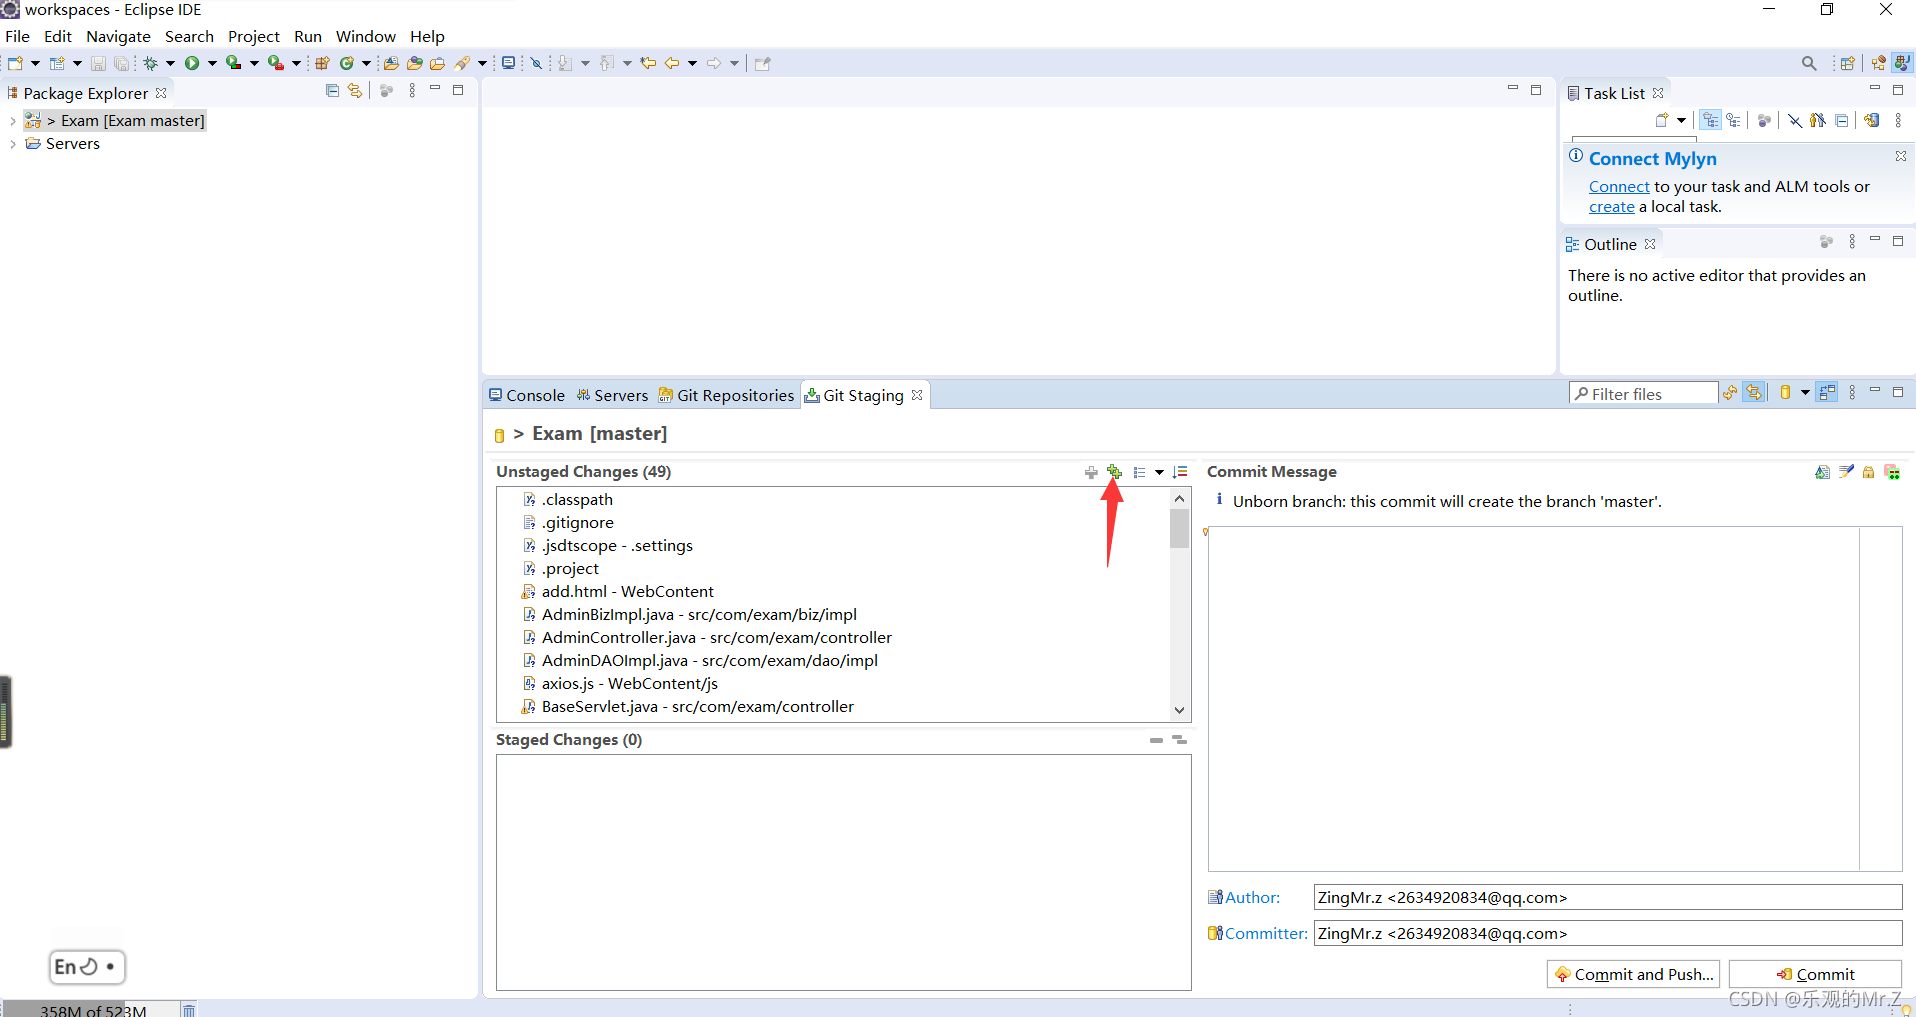Collapse all in Package Explorer
The image size is (1916, 1017).
point(333,91)
